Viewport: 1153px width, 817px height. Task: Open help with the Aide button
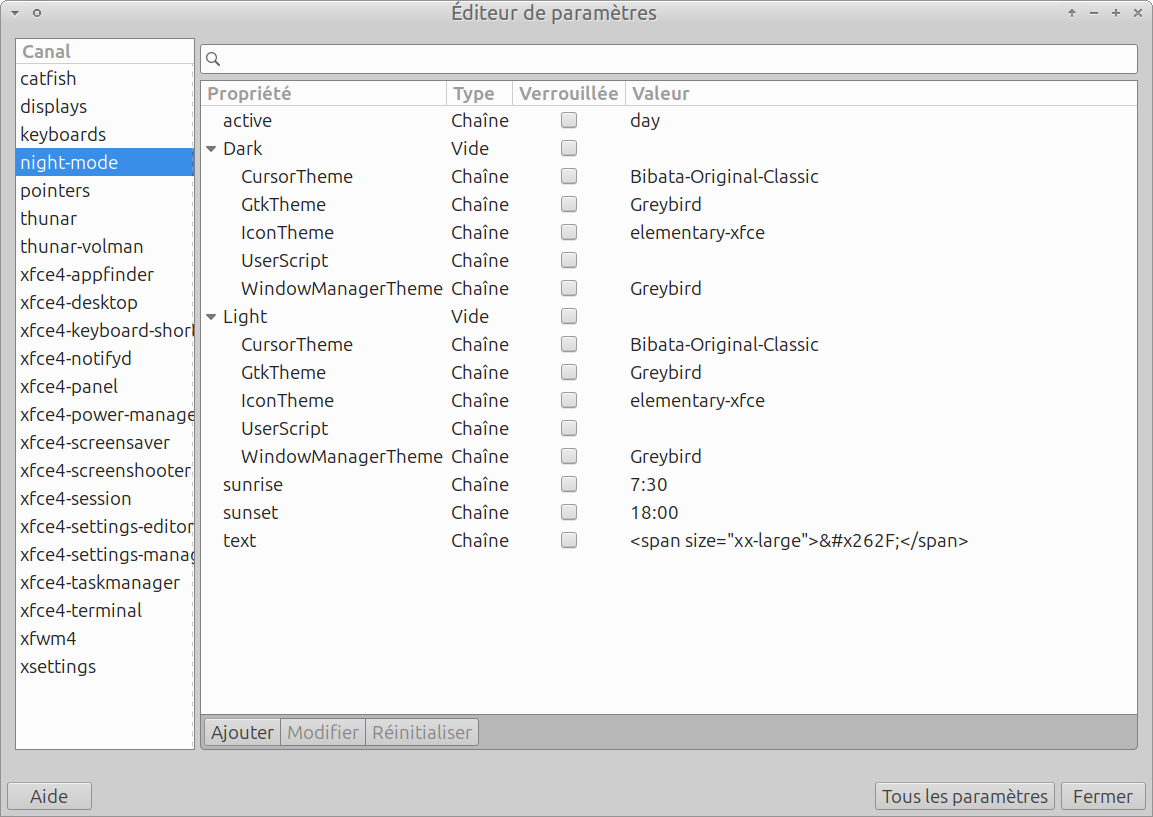pos(49,796)
